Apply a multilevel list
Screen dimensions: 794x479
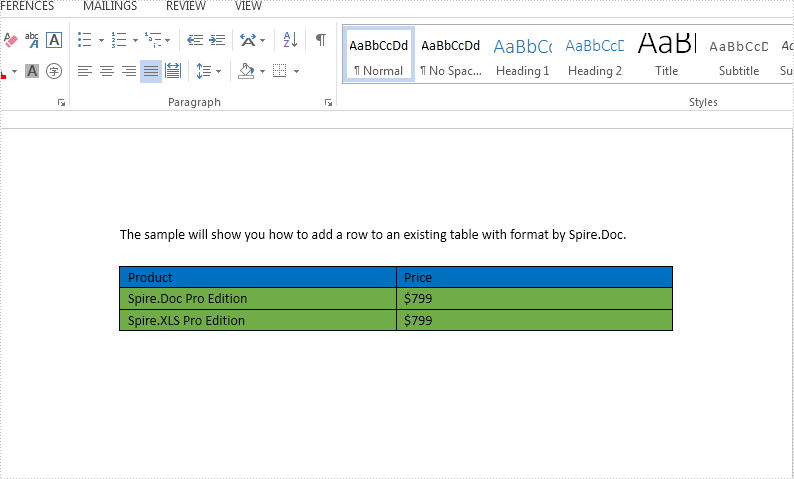(x=153, y=39)
